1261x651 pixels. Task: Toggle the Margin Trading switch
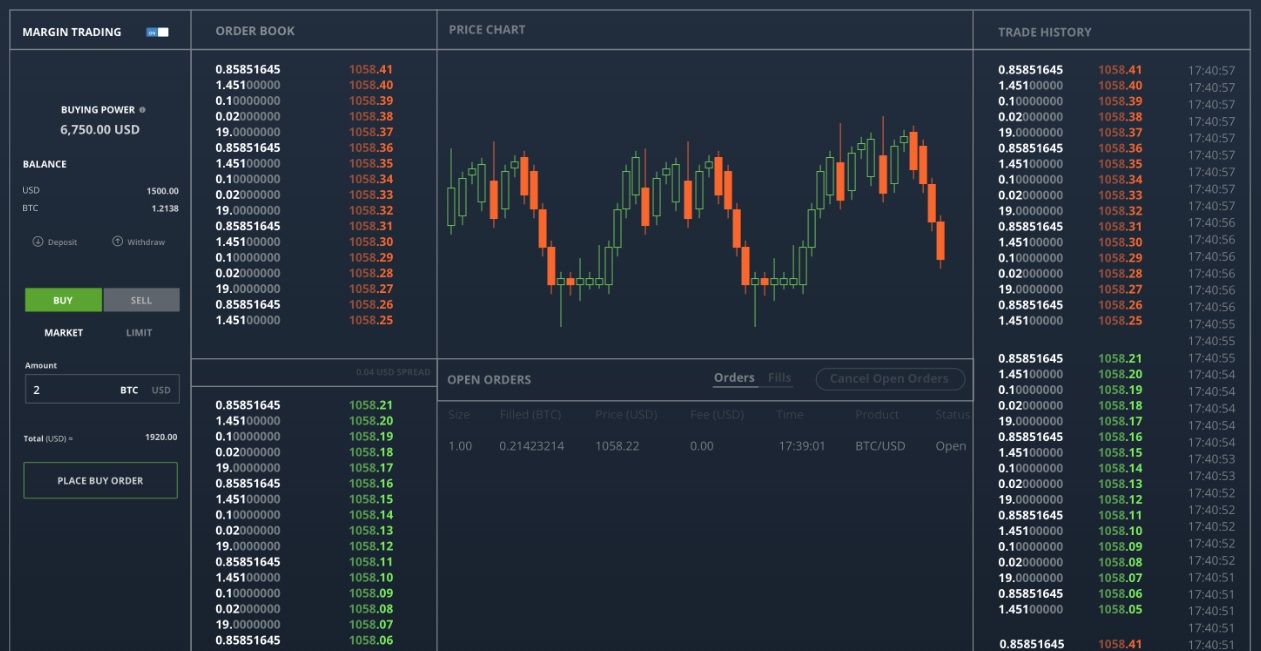coord(157,32)
